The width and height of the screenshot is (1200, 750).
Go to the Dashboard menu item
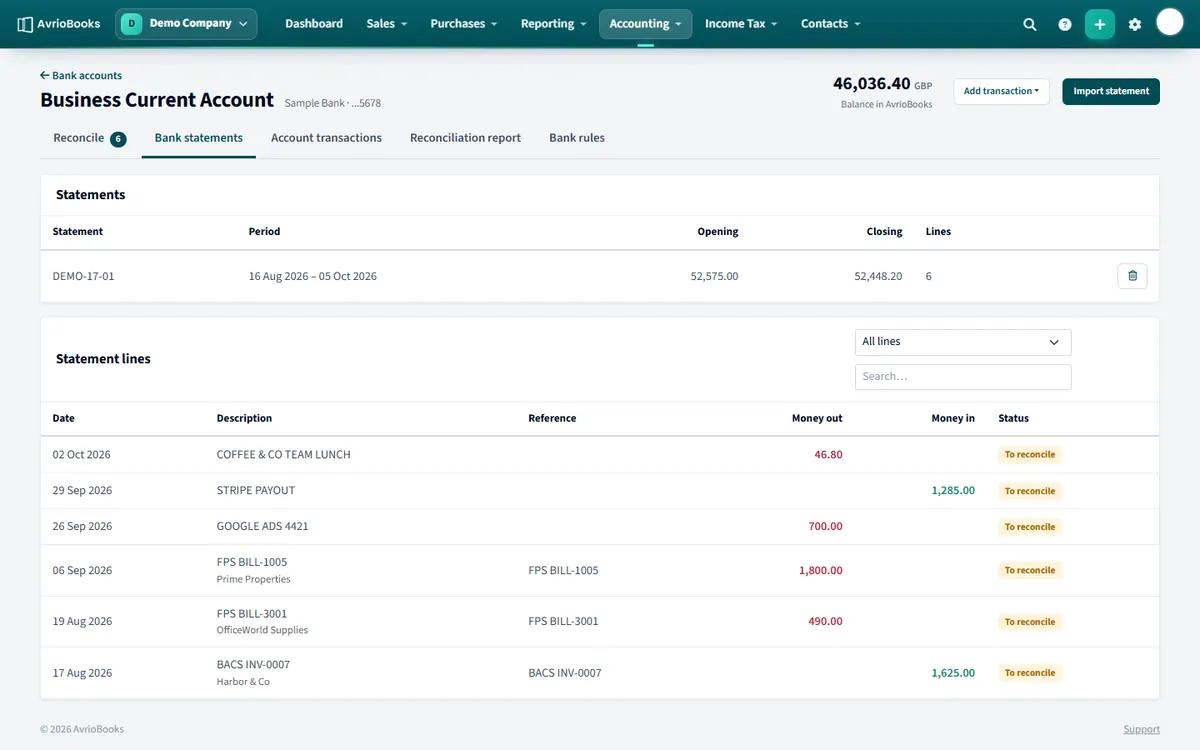(314, 24)
